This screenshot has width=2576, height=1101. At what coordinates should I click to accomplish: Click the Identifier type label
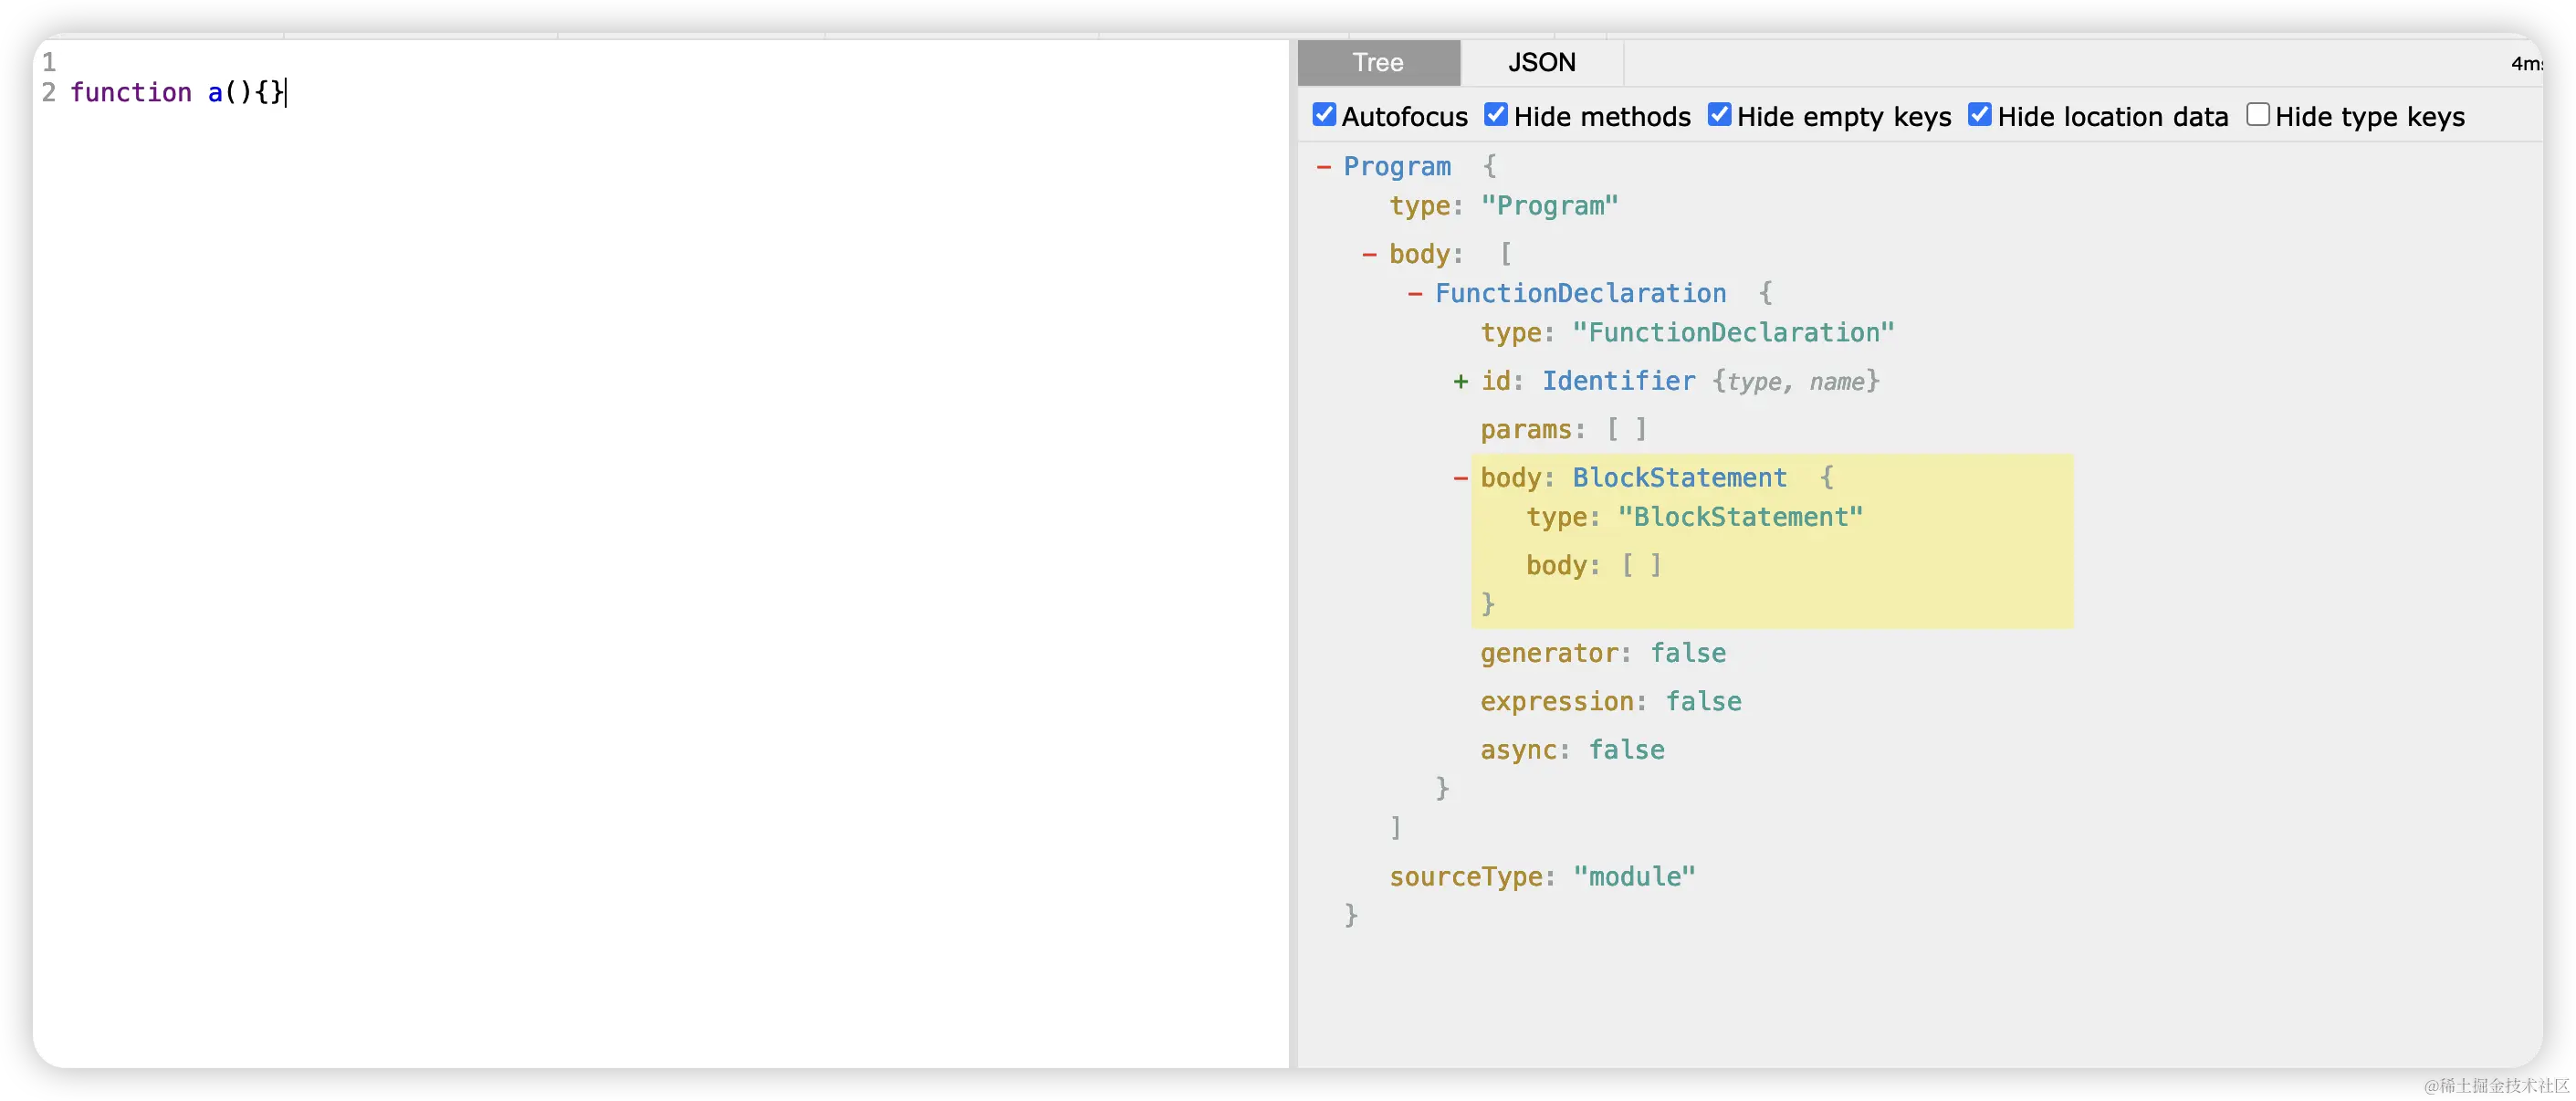click(x=1618, y=382)
